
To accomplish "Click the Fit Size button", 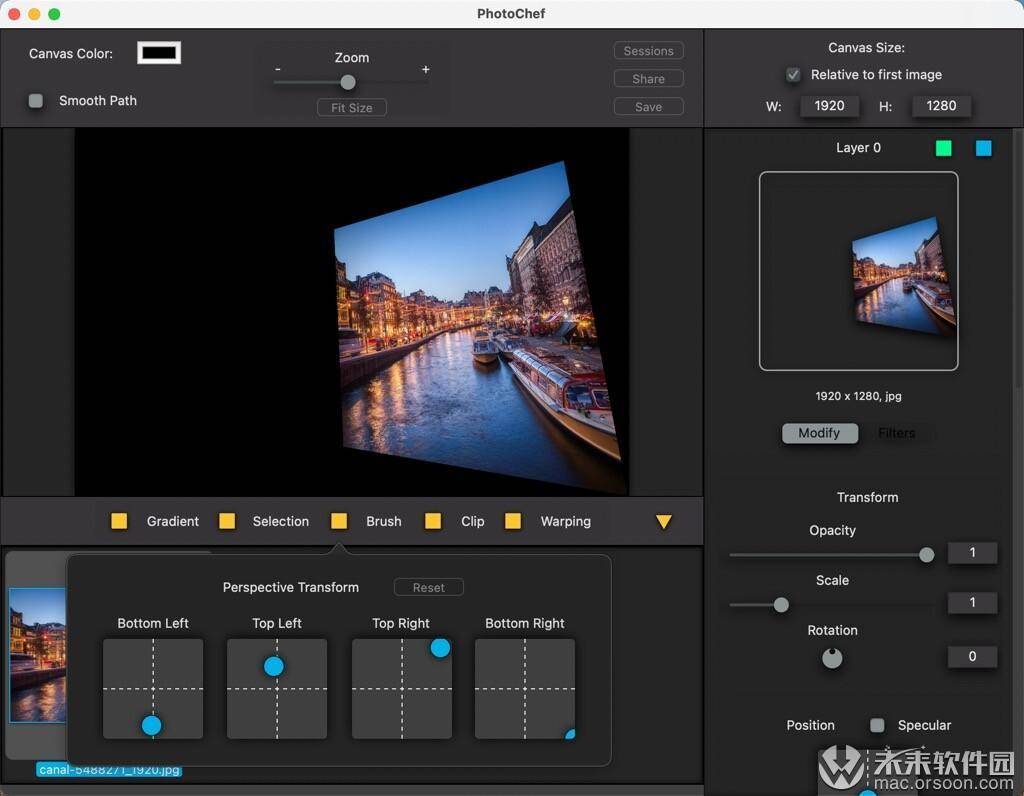I will click(x=351, y=108).
